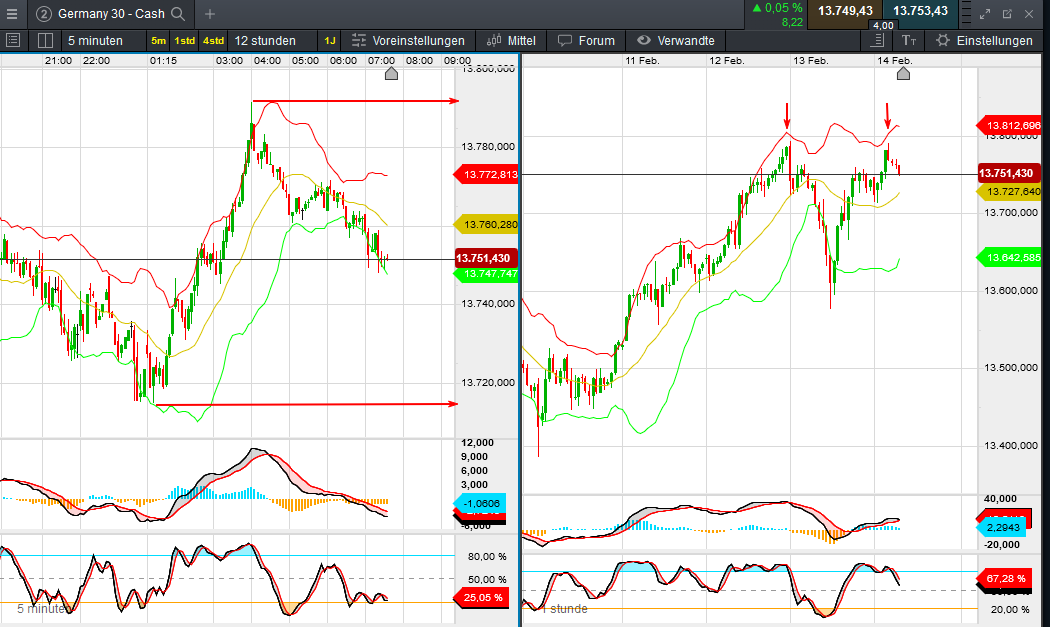Image resolution: width=1050 pixels, height=627 pixels.
Task: Open Einstellungen settings
Action: [984, 41]
